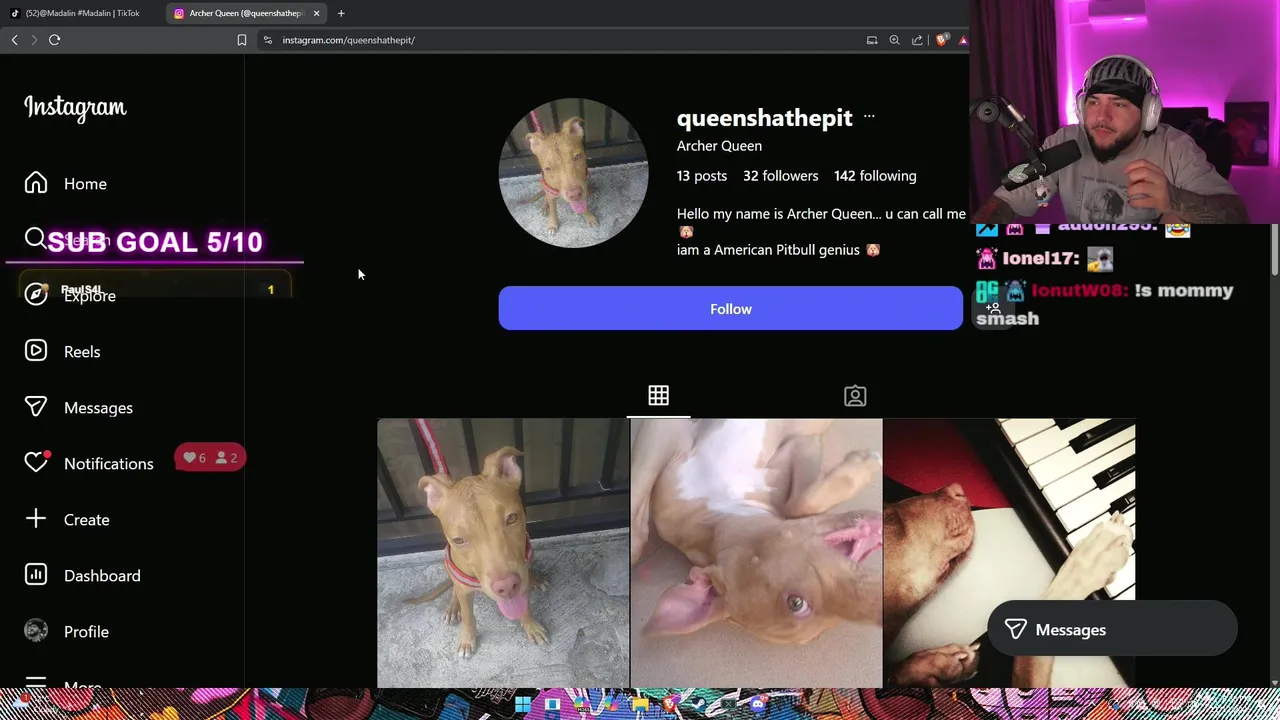This screenshot has height=720, width=1280.
Task: Open the dog profile picture
Action: click(x=573, y=173)
